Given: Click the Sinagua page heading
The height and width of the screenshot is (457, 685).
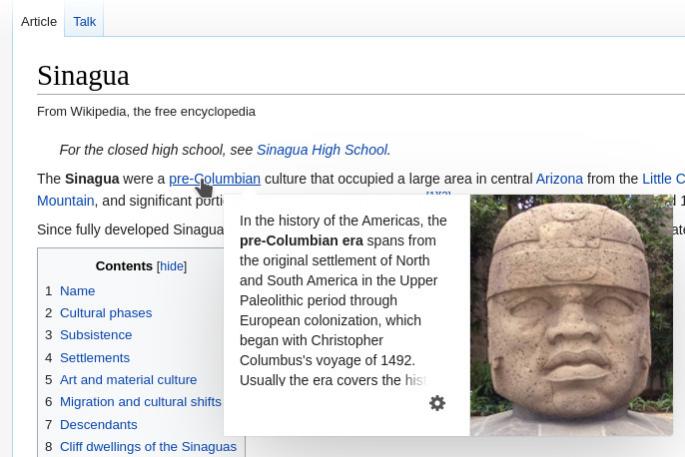Looking at the screenshot, I should coord(83,76).
